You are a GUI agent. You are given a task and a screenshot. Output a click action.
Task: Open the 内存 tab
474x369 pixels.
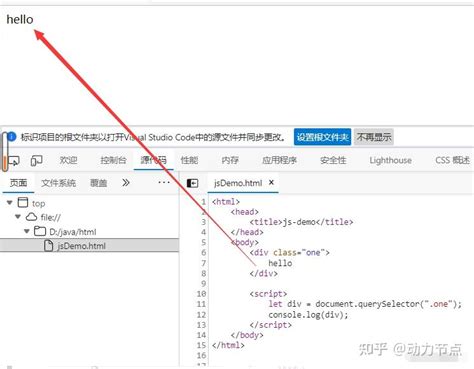click(x=230, y=160)
